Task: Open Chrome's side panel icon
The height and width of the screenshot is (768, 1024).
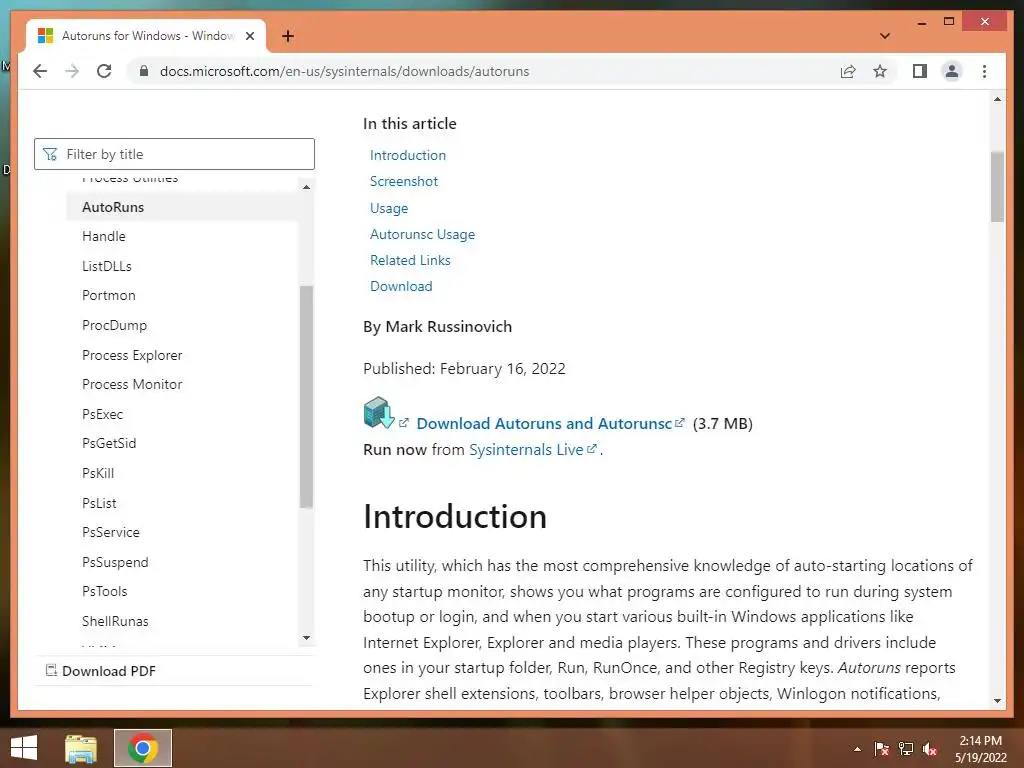Action: point(920,71)
